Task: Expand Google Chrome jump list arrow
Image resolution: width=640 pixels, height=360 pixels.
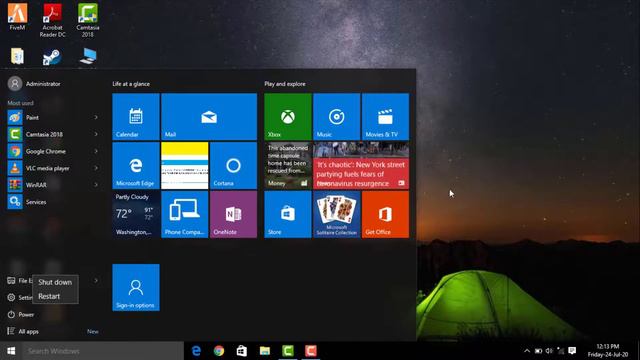Action: [96, 151]
